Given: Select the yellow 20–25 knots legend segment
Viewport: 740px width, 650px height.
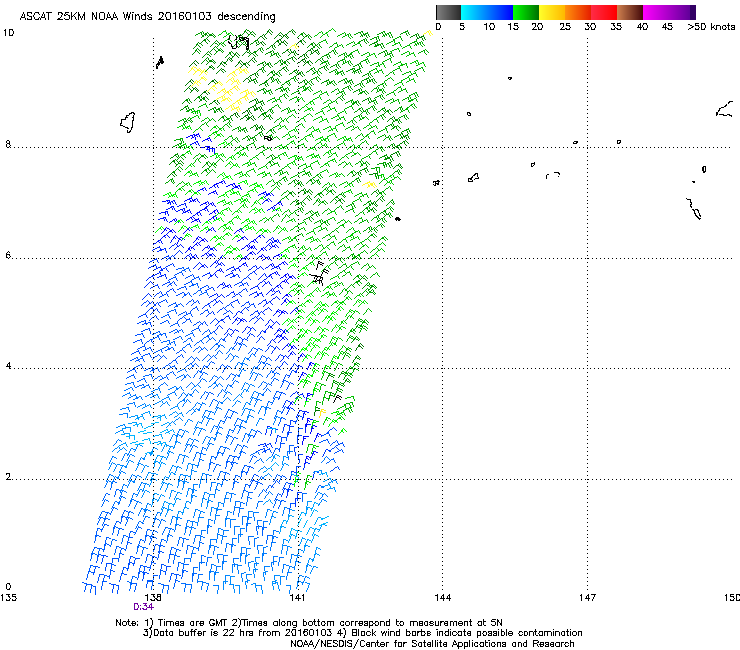Looking at the screenshot, I should pos(552,12).
